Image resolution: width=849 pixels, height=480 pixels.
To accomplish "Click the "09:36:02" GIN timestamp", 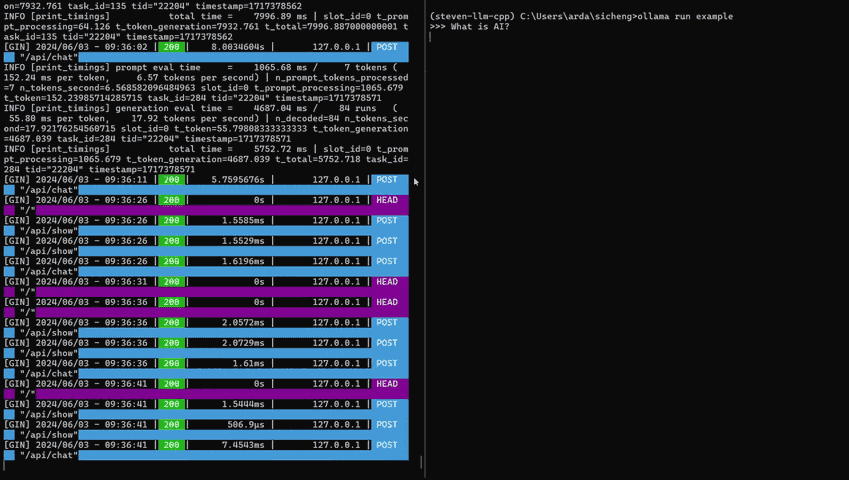I will [x=126, y=47].
